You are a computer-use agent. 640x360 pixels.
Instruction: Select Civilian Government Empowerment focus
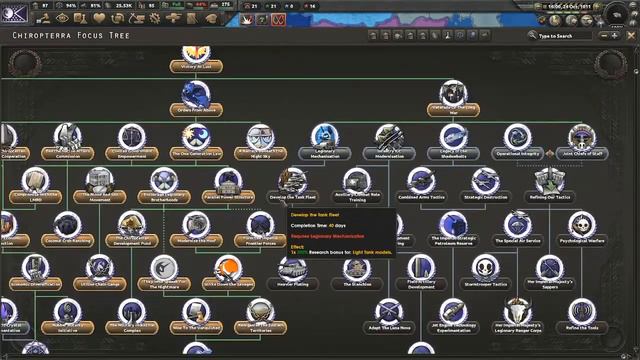131,142
